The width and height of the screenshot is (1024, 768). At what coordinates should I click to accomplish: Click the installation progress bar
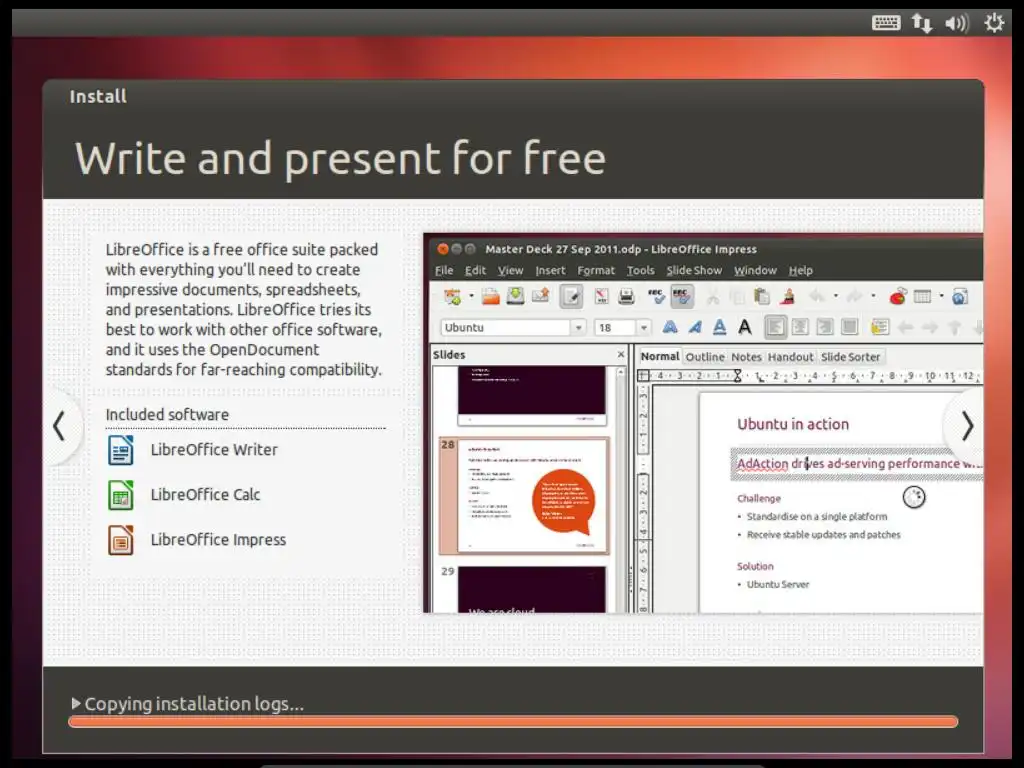point(513,722)
